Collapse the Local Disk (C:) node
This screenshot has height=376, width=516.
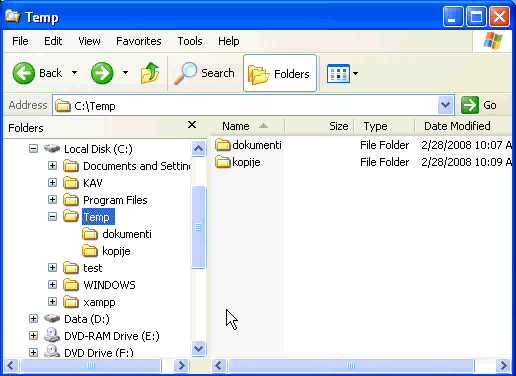coord(33,148)
